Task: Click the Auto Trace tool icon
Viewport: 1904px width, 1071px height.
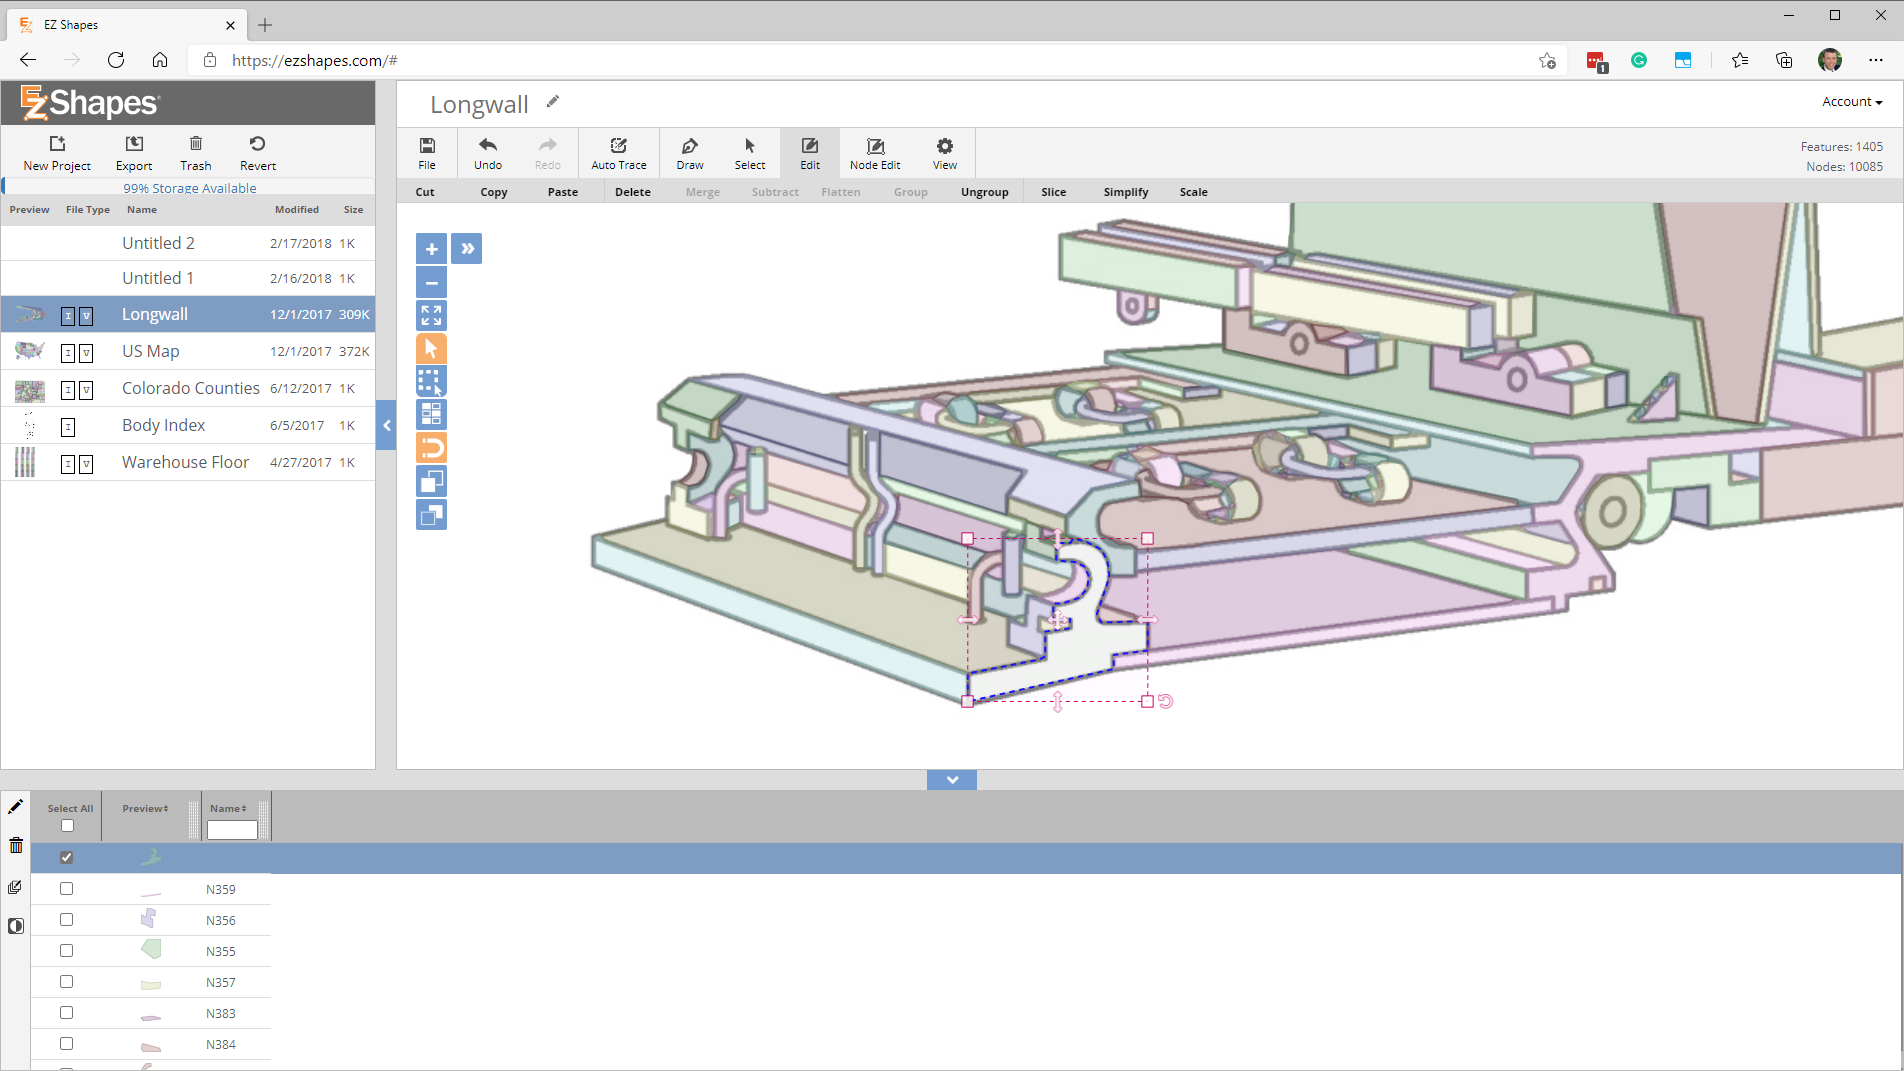Action: coord(618,146)
